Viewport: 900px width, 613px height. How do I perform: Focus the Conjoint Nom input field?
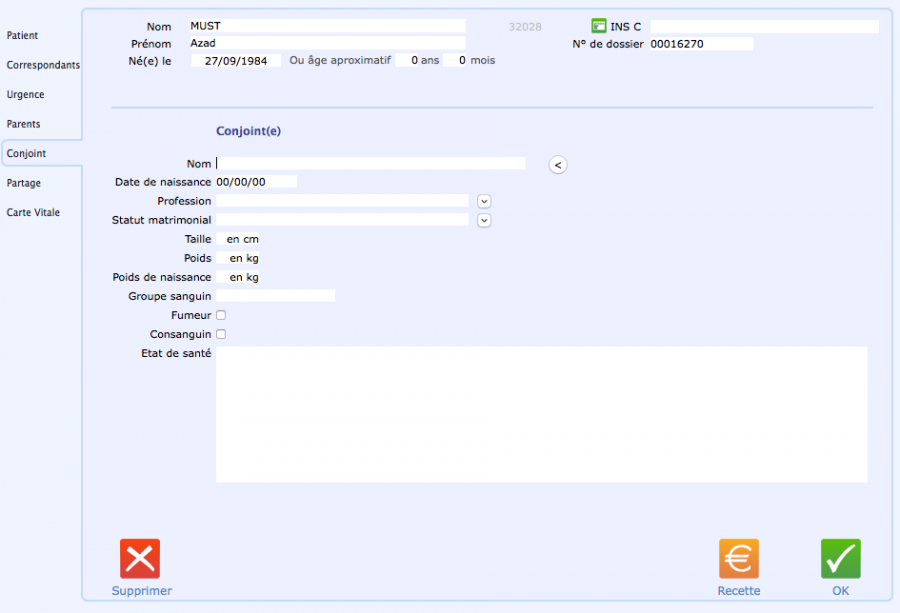pos(371,164)
